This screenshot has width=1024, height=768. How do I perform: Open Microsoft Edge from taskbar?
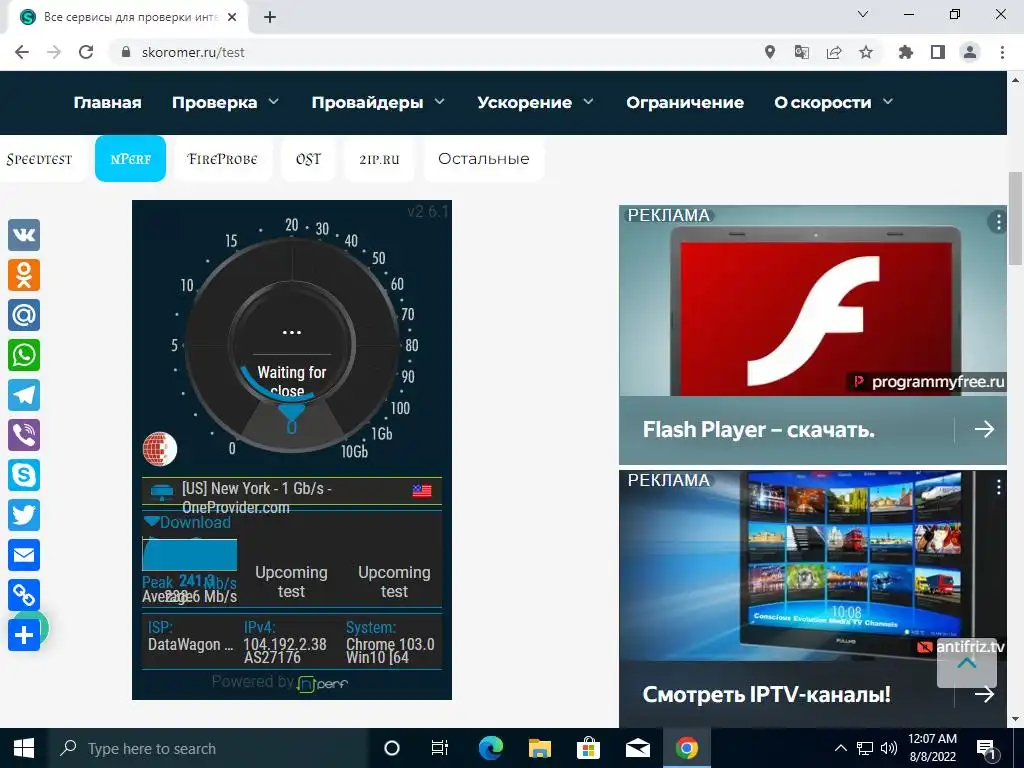click(x=490, y=748)
